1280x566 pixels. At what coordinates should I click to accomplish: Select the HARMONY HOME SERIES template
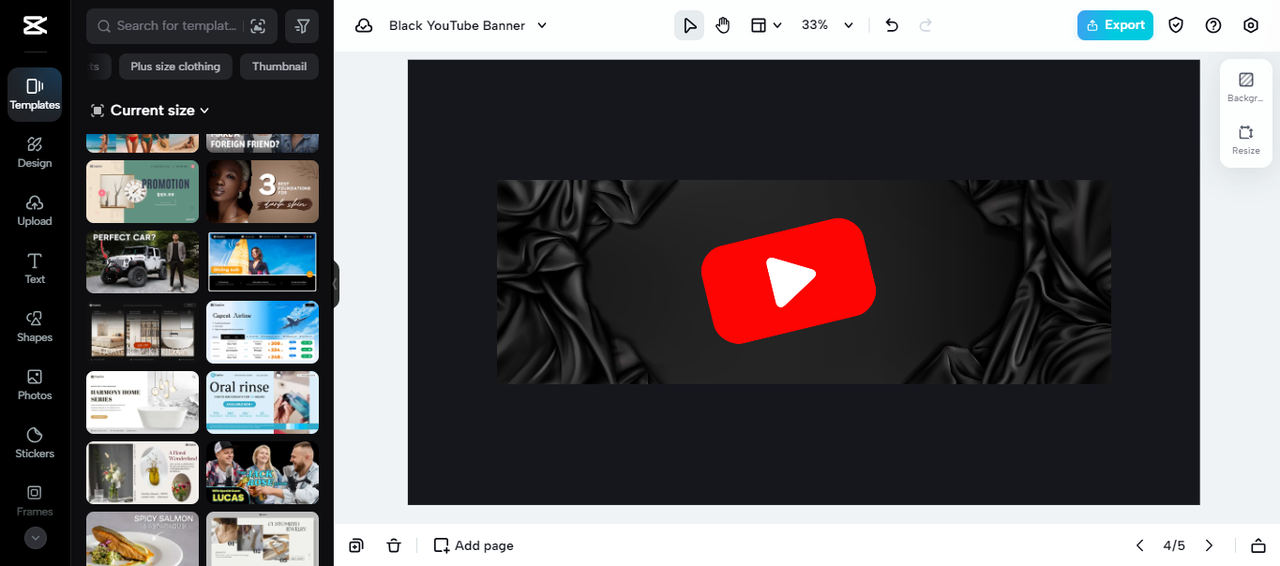point(142,402)
